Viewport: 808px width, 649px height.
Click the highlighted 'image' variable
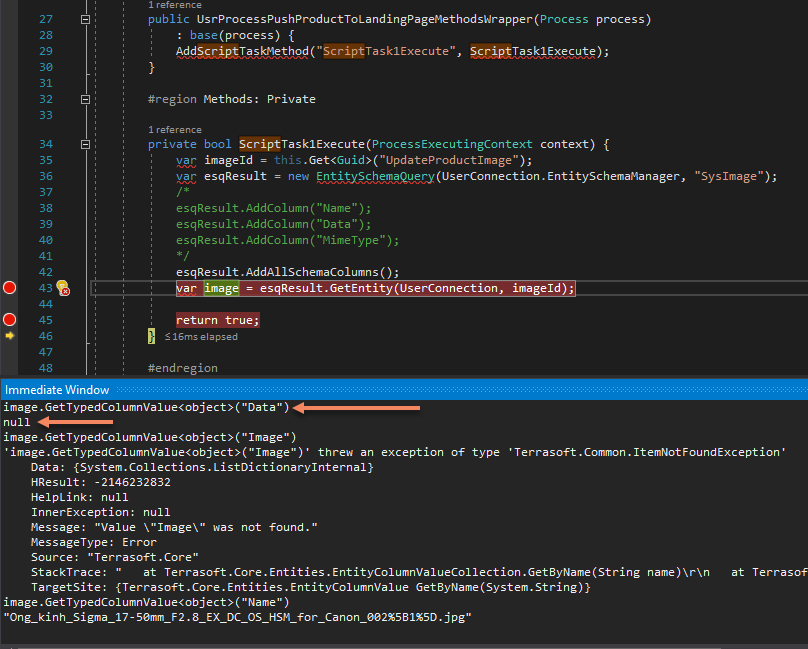click(222, 288)
